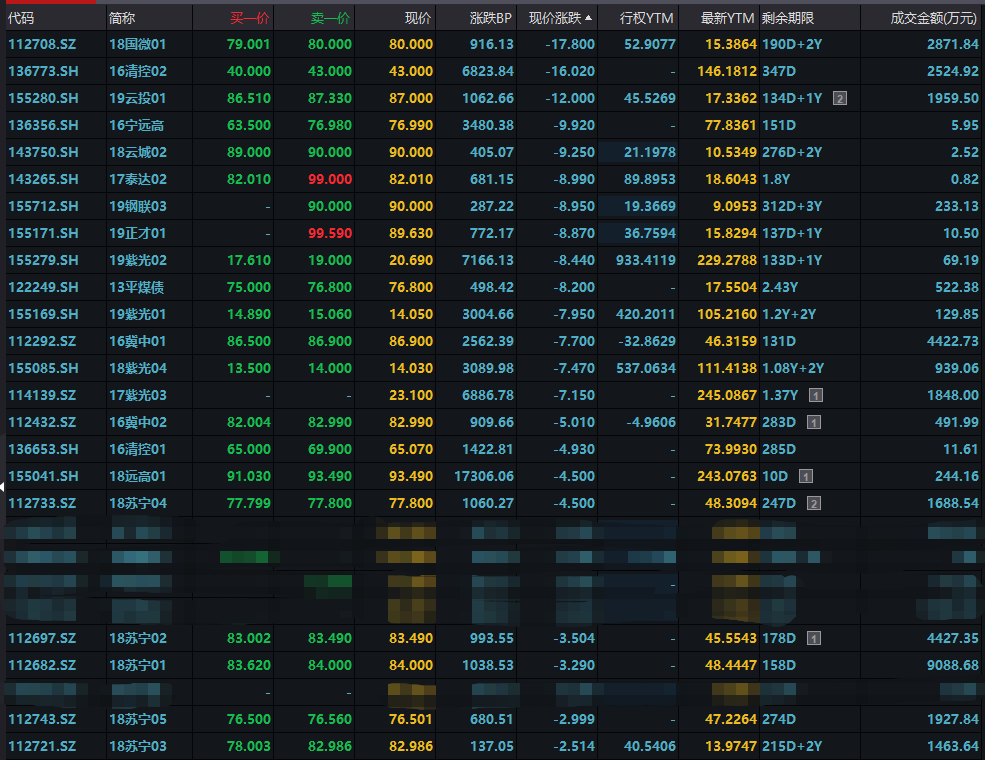The height and width of the screenshot is (760, 985).
Task: Open the 16宁远高 bond name
Action: pos(137,126)
